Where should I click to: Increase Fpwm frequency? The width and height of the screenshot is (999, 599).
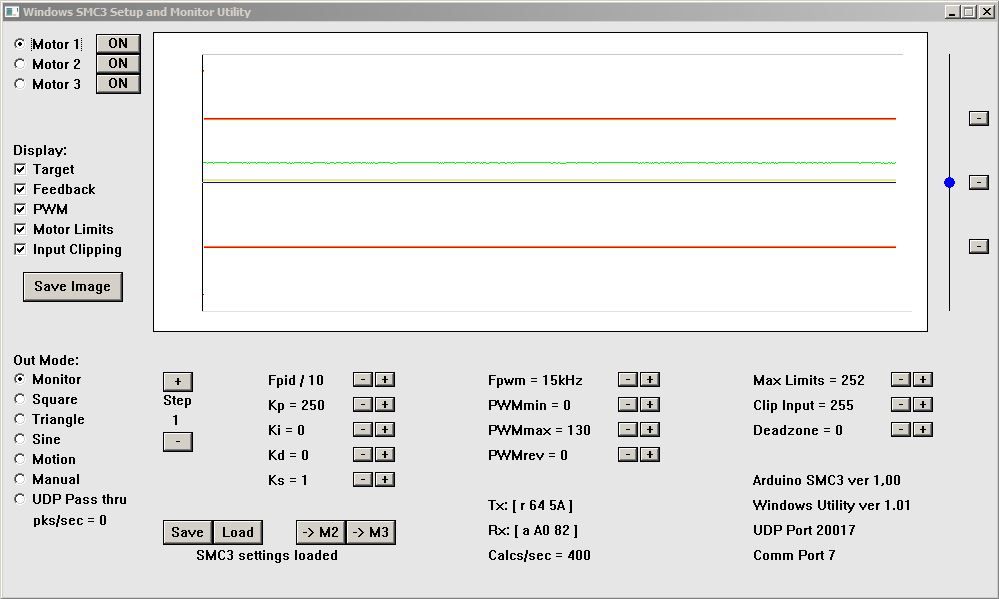pos(650,379)
